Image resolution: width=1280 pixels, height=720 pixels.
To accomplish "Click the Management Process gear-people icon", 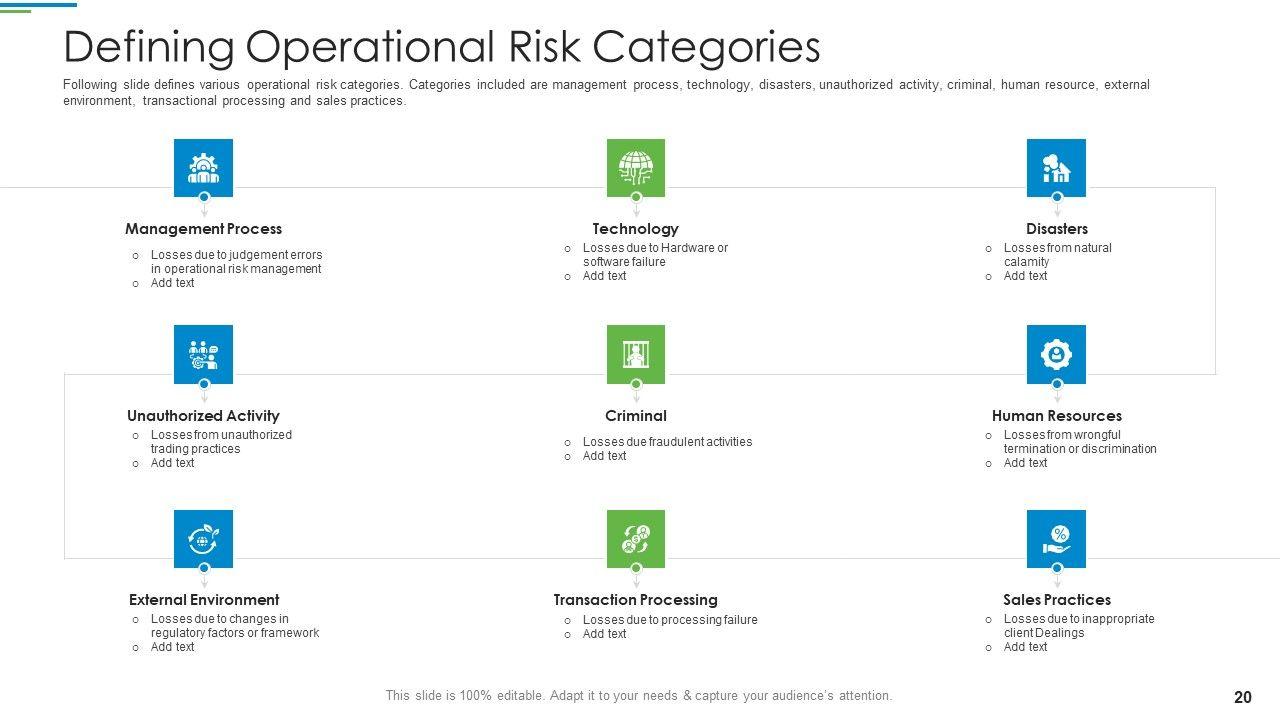I will (203, 167).
